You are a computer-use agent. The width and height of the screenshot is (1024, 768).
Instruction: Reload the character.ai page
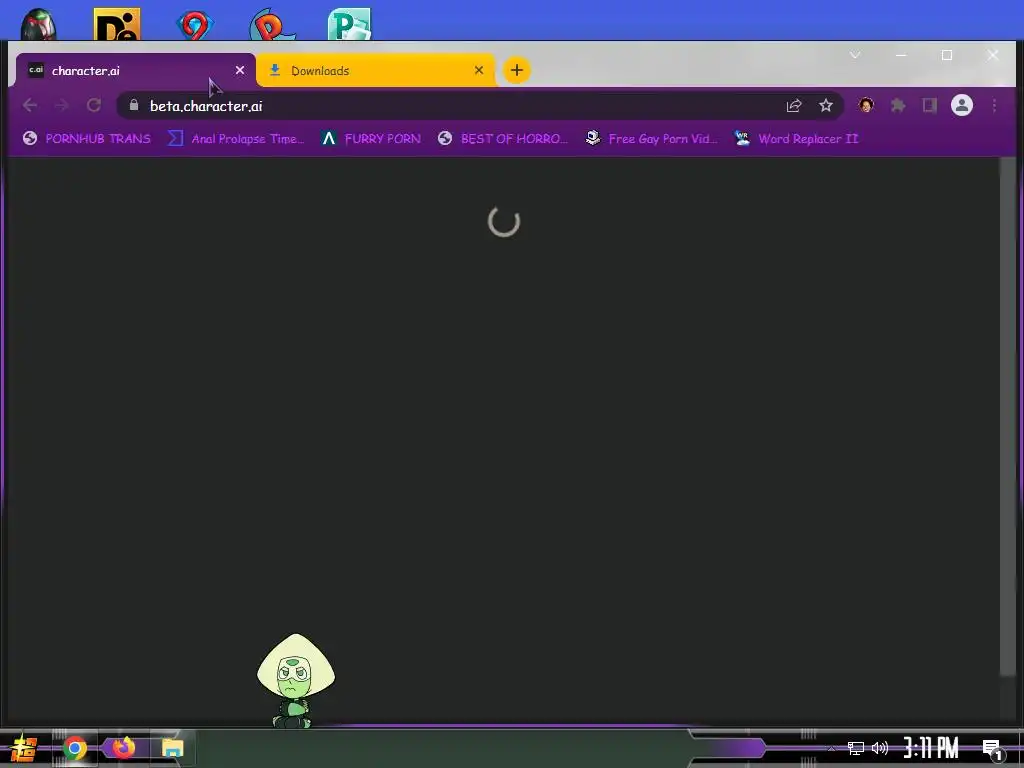94,105
